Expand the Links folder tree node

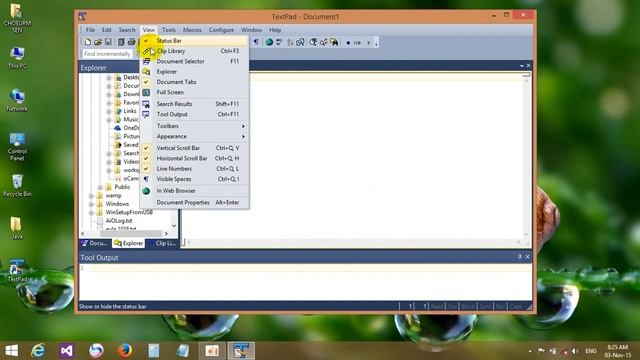pyautogui.click(x=109, y=111)
